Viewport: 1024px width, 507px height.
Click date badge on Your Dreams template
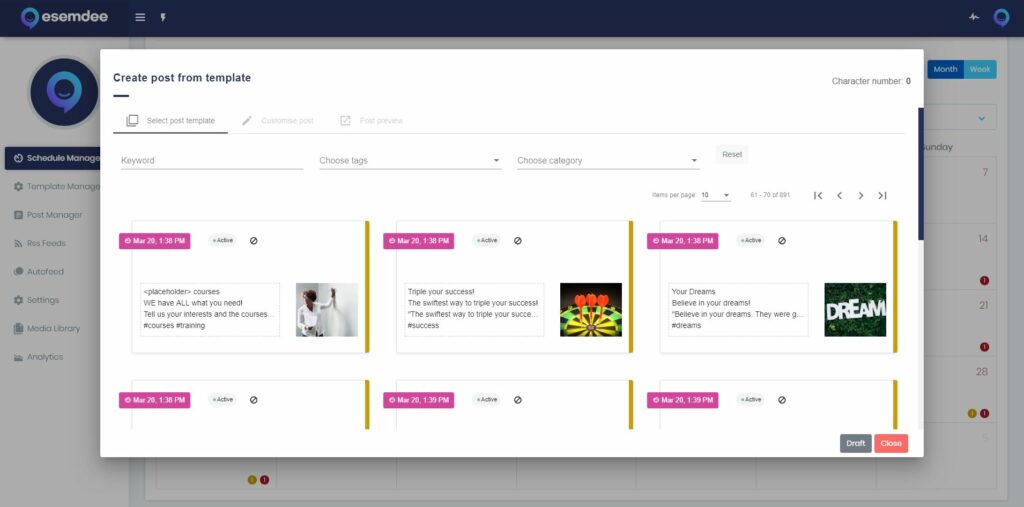tap(682, 241)
